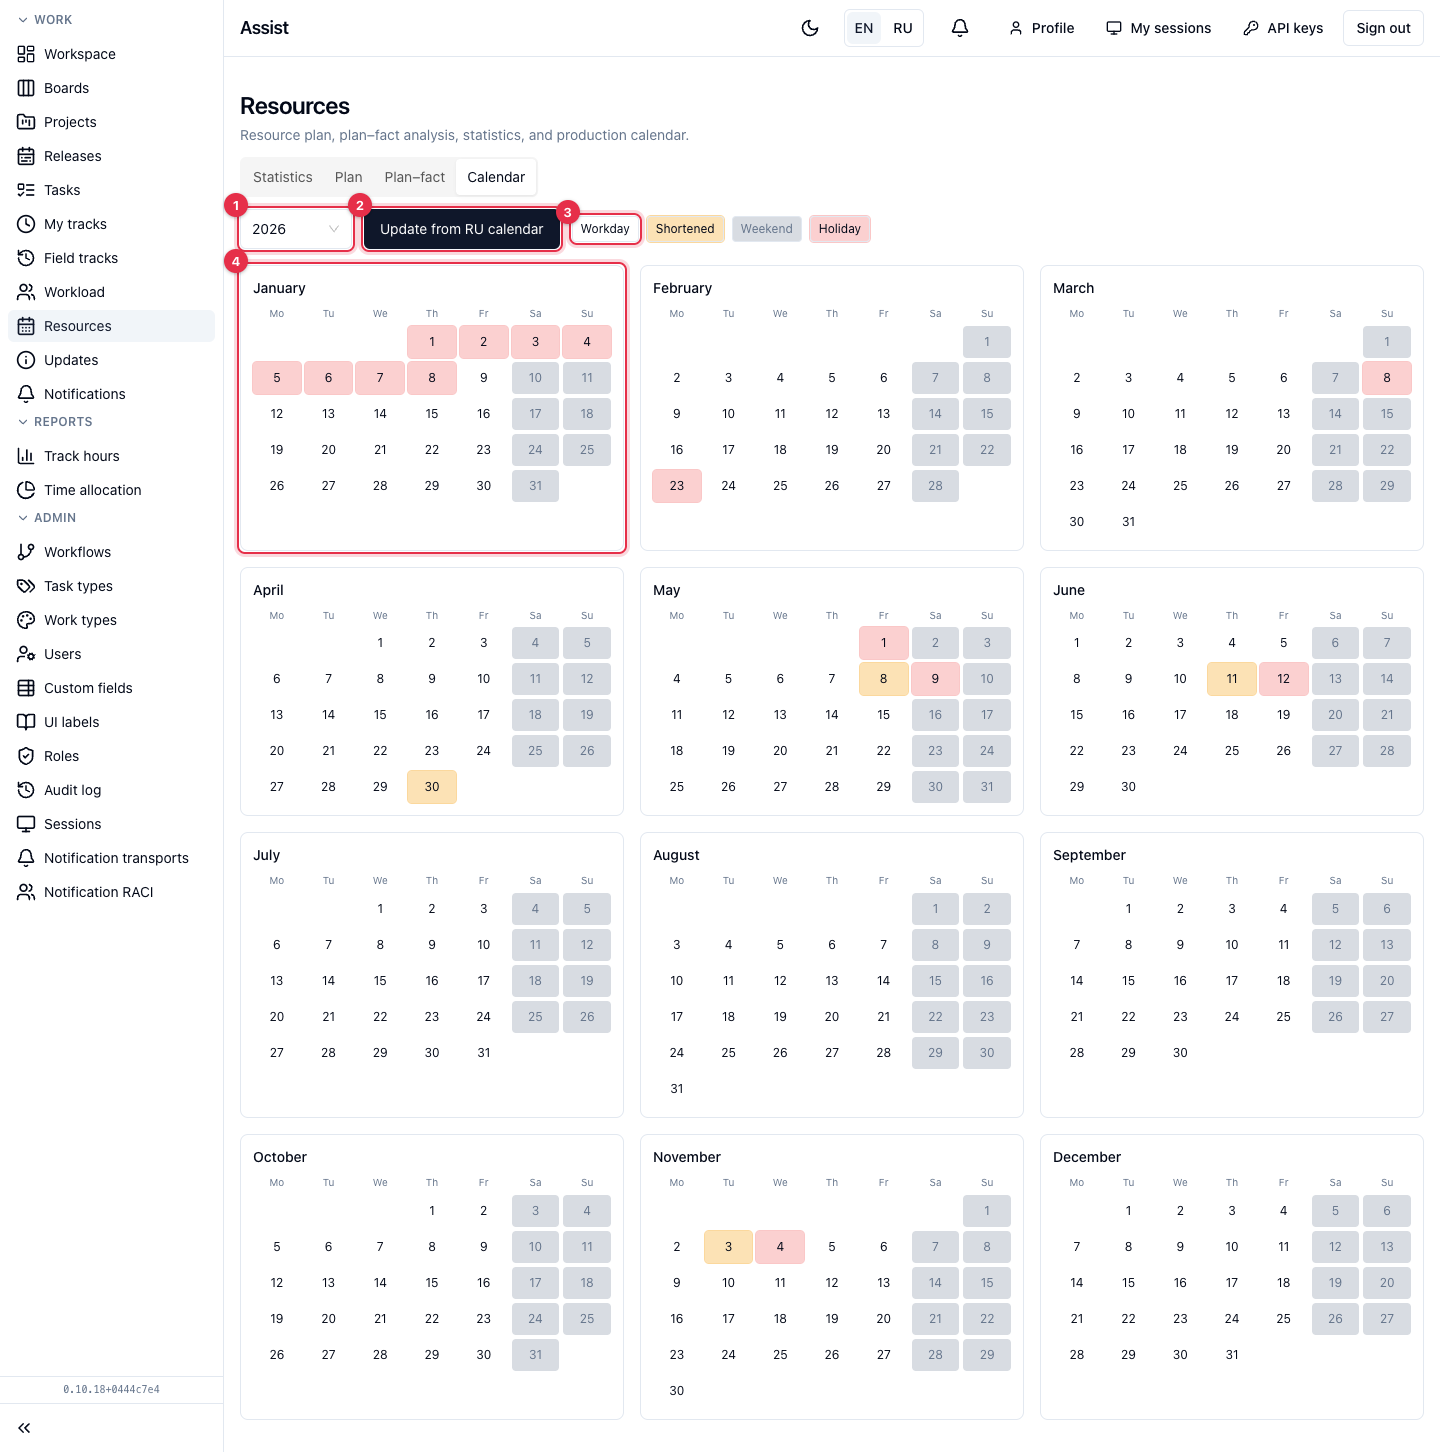Image resolution: width=1440 pixels, height=1452 pixels.
Task: Open My sessions in the header
Action: tap(1159, 28)
